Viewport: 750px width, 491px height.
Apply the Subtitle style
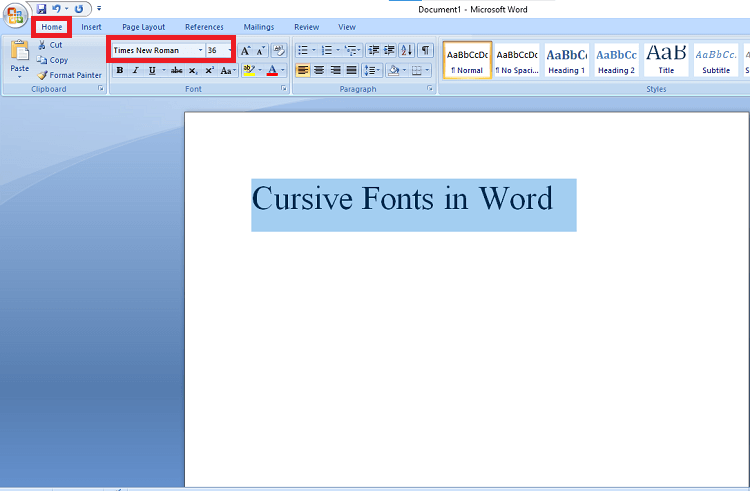point(716,60)
